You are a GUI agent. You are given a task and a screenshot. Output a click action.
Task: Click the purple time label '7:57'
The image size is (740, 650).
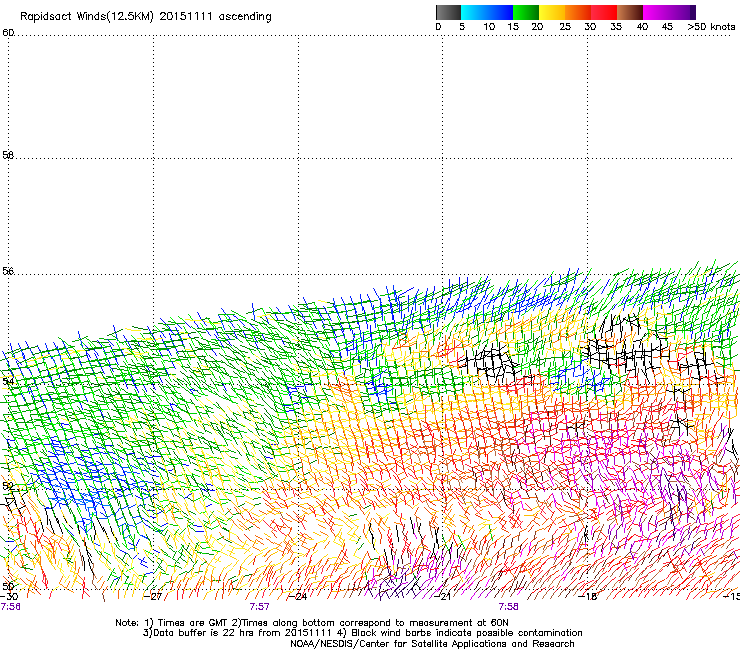[x=260, y=607]
